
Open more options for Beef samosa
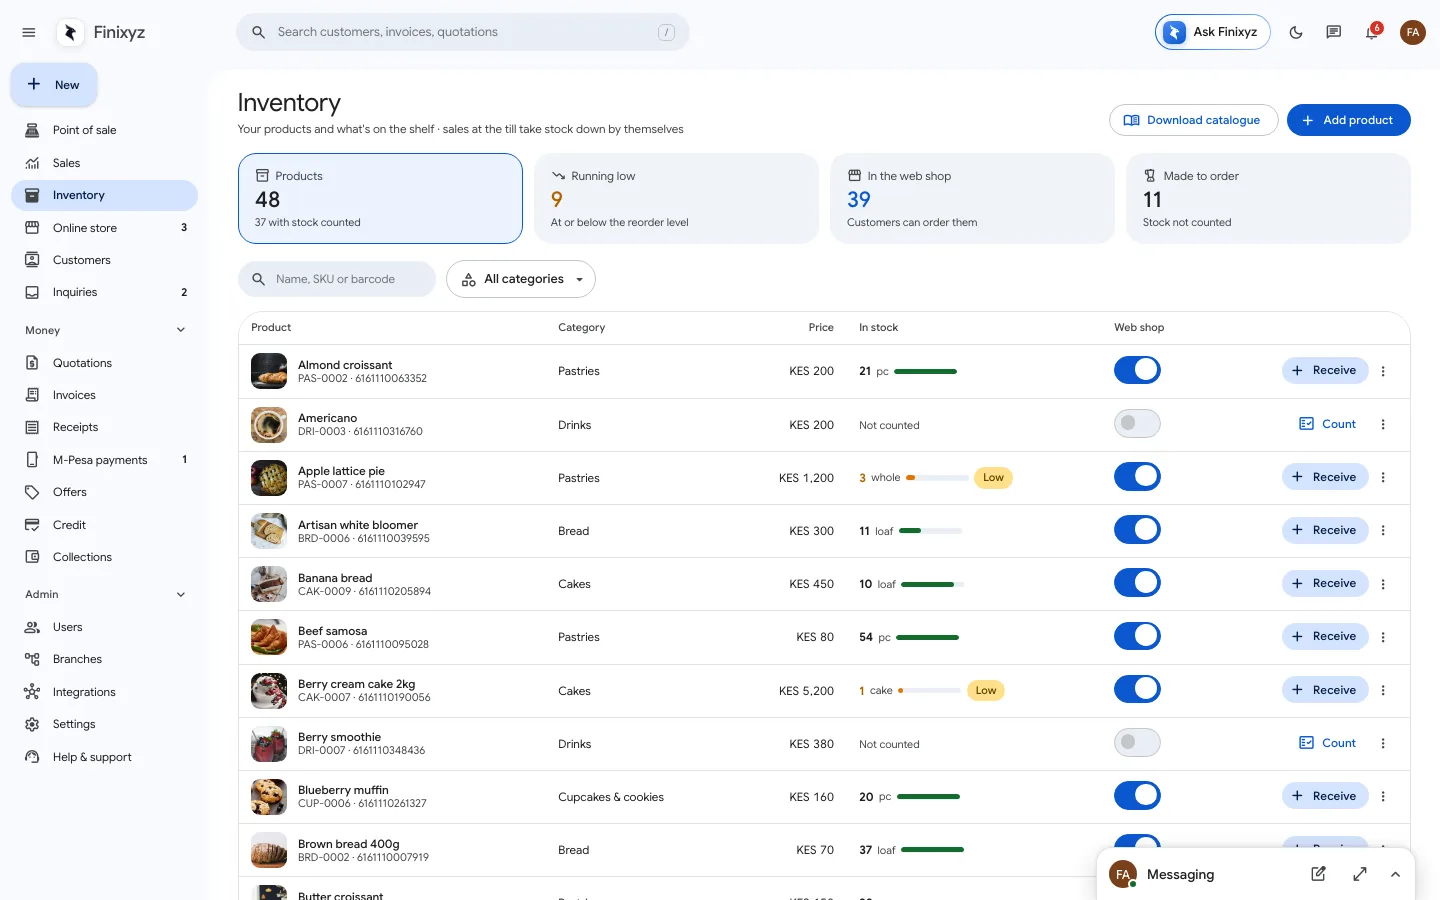[x=1383, y=637]
